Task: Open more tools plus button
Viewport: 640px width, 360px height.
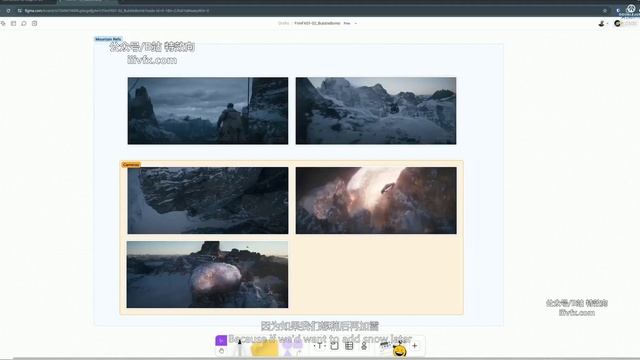Action: click(x=415, y=346)
